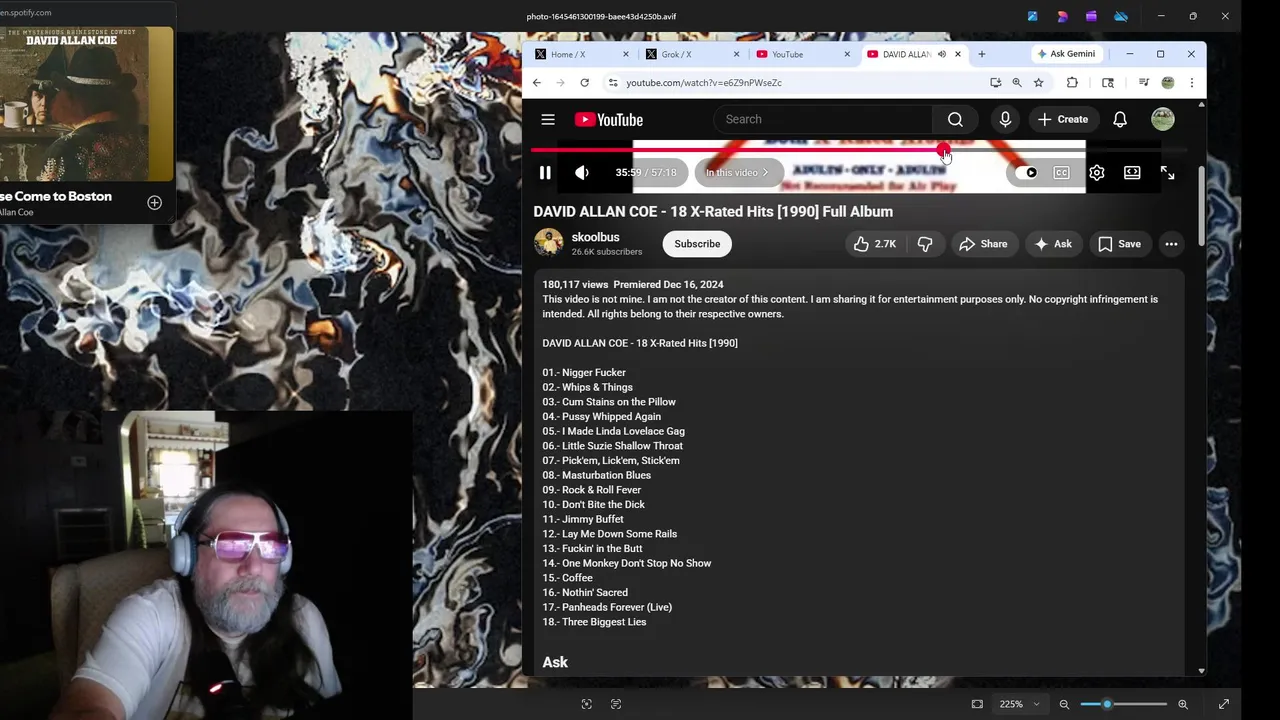Viewport: 1280px width, 720px height.
Task: Click the scan text icon in the photo viewer
Action: 616,704
